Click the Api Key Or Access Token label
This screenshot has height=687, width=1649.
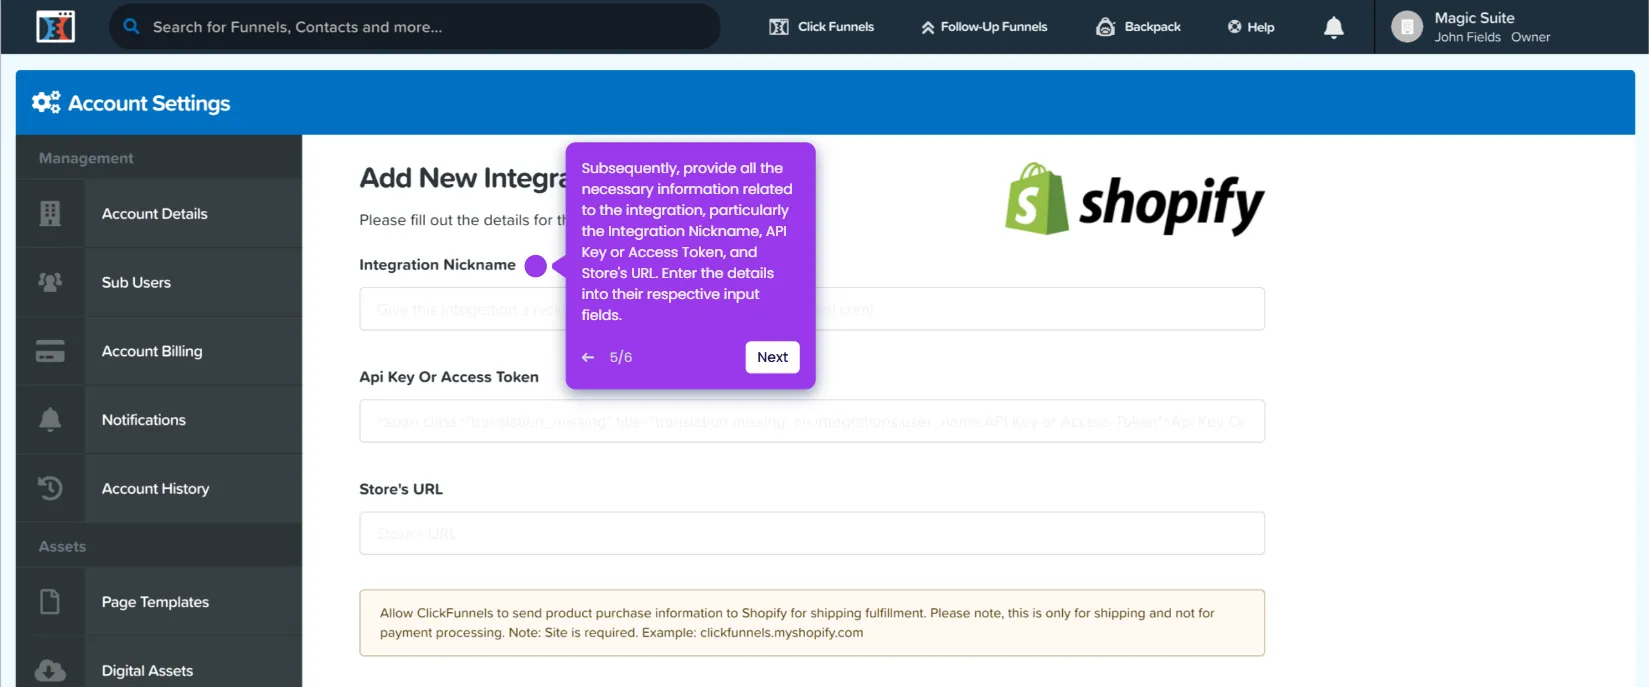pyautogui.click(x=449, y=377)
